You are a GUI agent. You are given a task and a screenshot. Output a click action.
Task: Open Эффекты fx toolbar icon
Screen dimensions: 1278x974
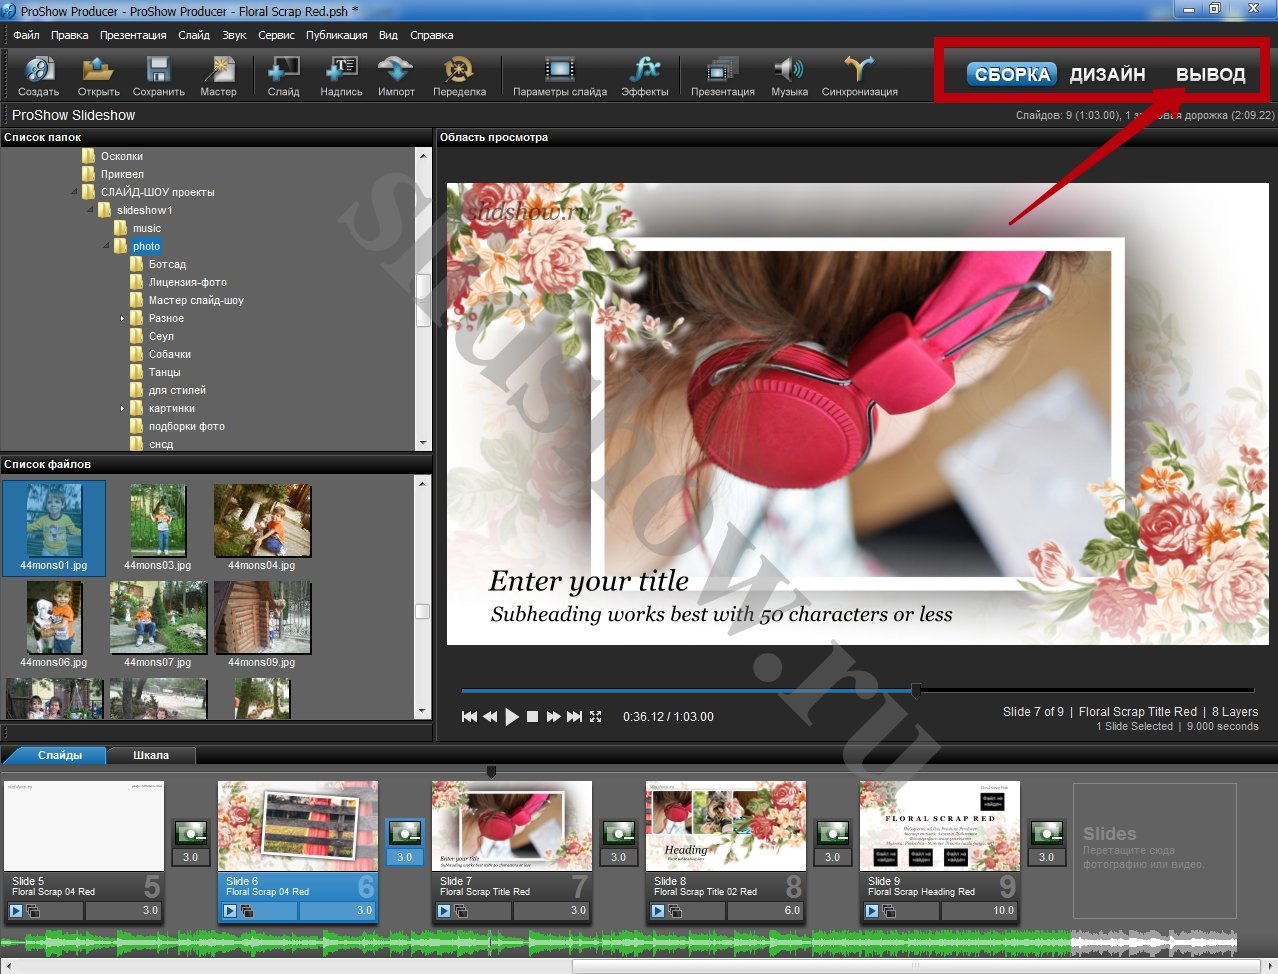tap(645, 70)
